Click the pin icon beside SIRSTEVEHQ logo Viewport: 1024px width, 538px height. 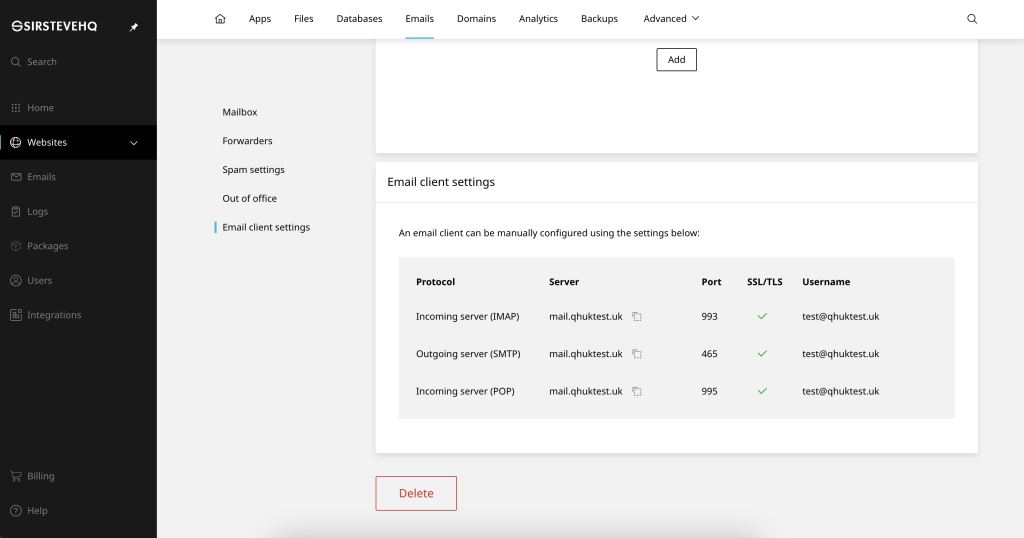pos(134,27)
